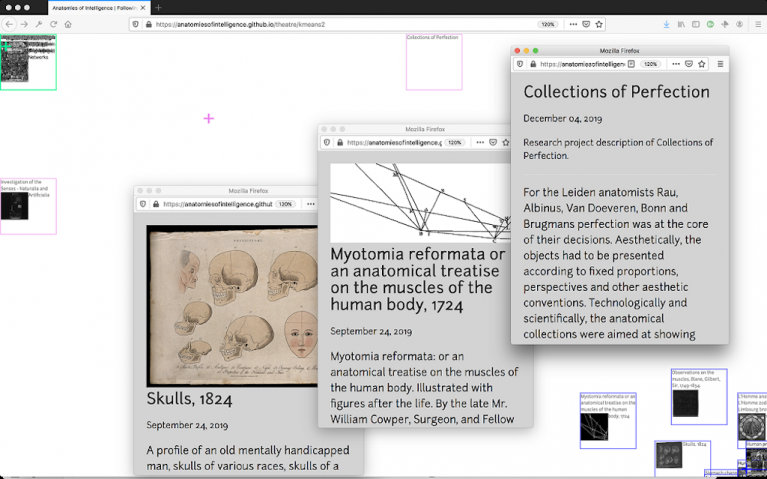
Task: Go to the home page using the house icon
Action: click(68, 24)
